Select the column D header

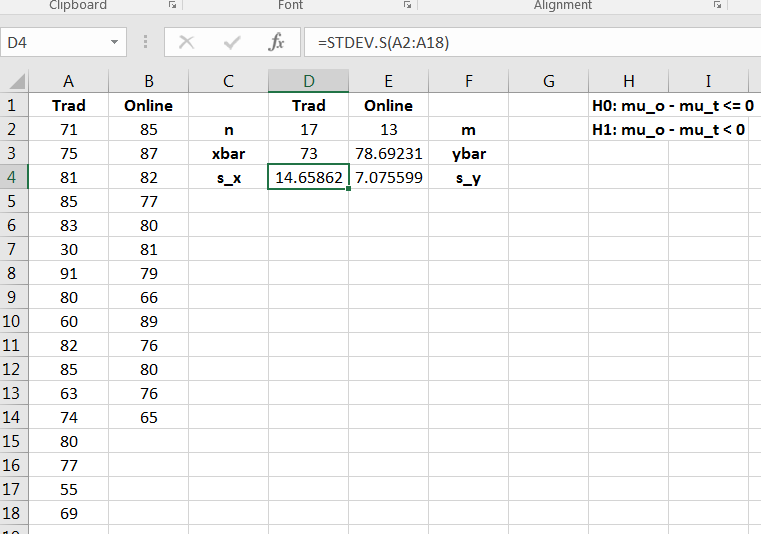tap(308, 82)
